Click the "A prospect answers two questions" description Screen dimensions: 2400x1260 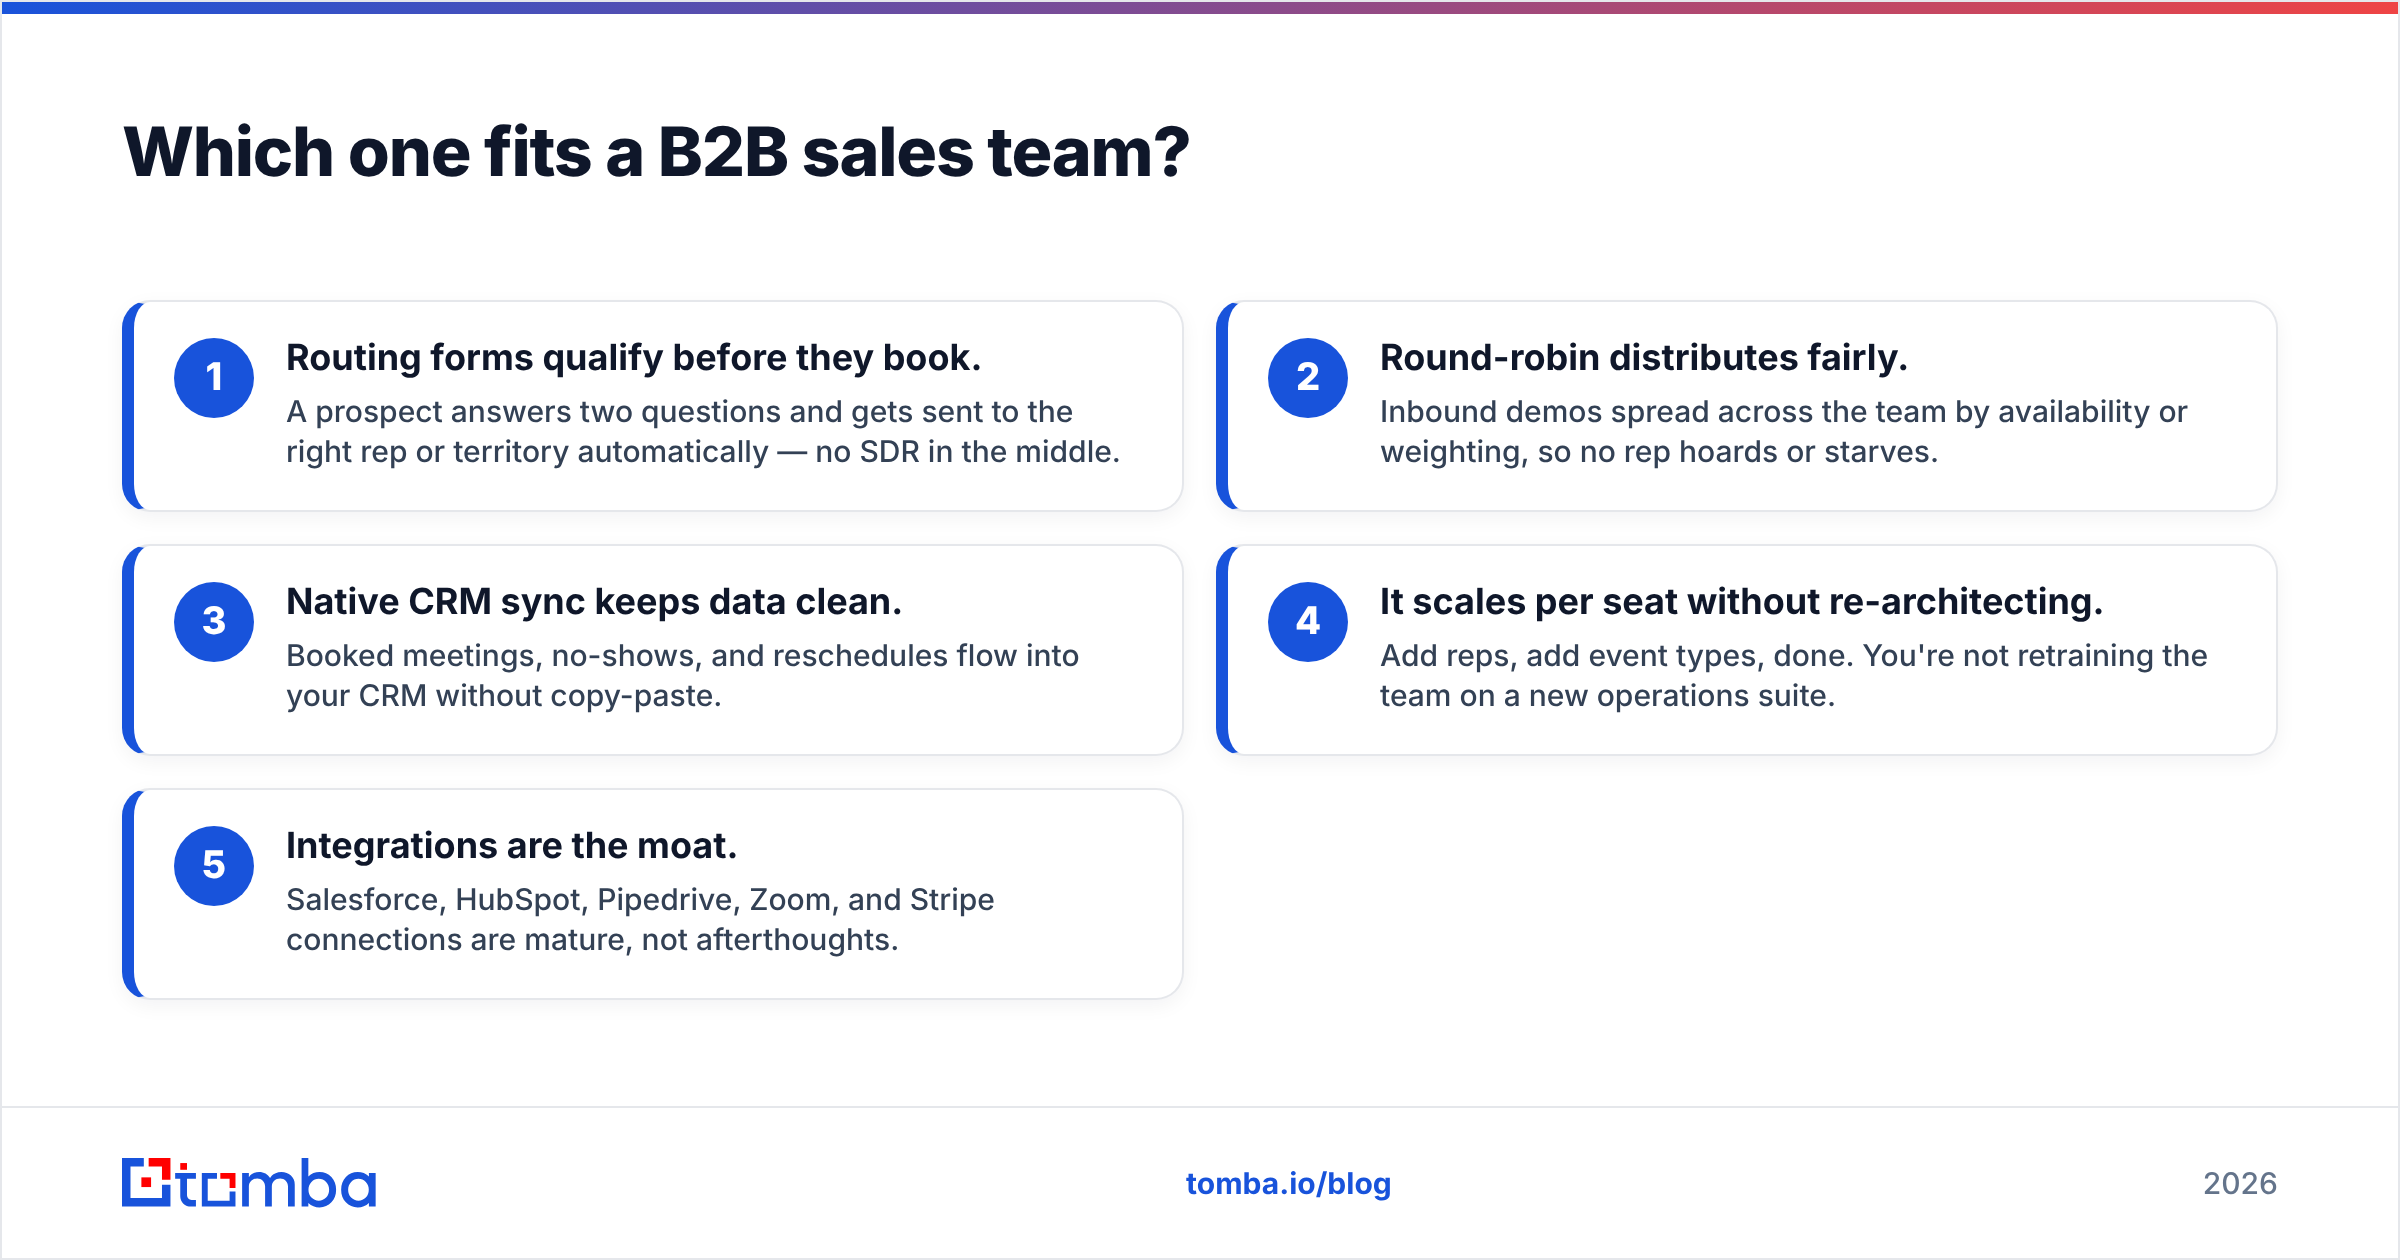(x=703, y=432)
